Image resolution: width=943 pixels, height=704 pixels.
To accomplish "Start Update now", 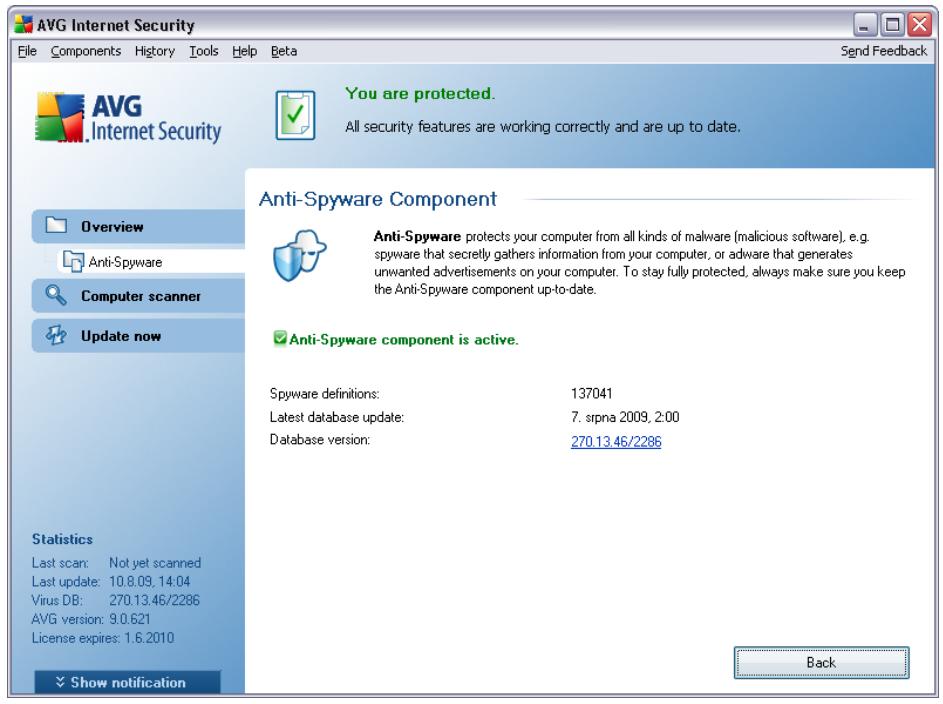I will coord(138,335).
